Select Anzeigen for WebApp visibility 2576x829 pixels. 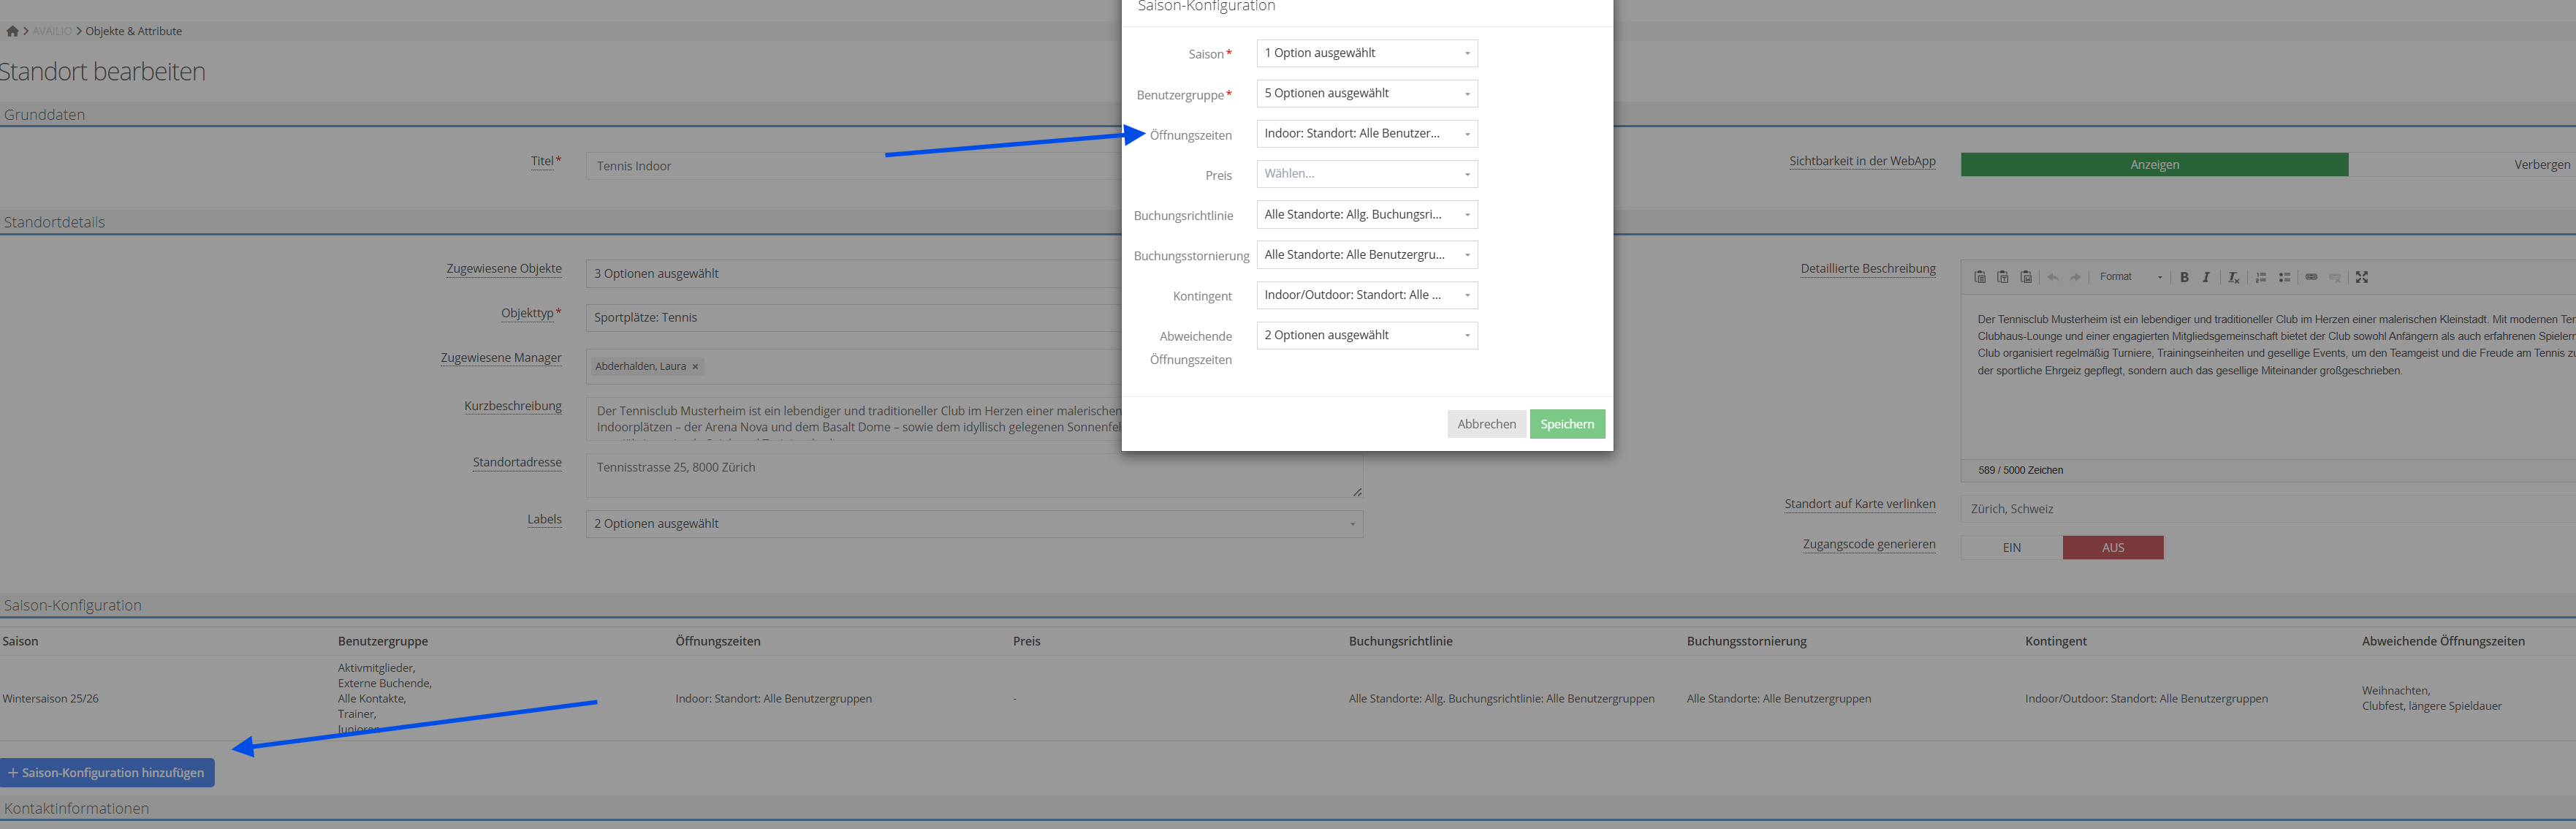click(2154, 165)
